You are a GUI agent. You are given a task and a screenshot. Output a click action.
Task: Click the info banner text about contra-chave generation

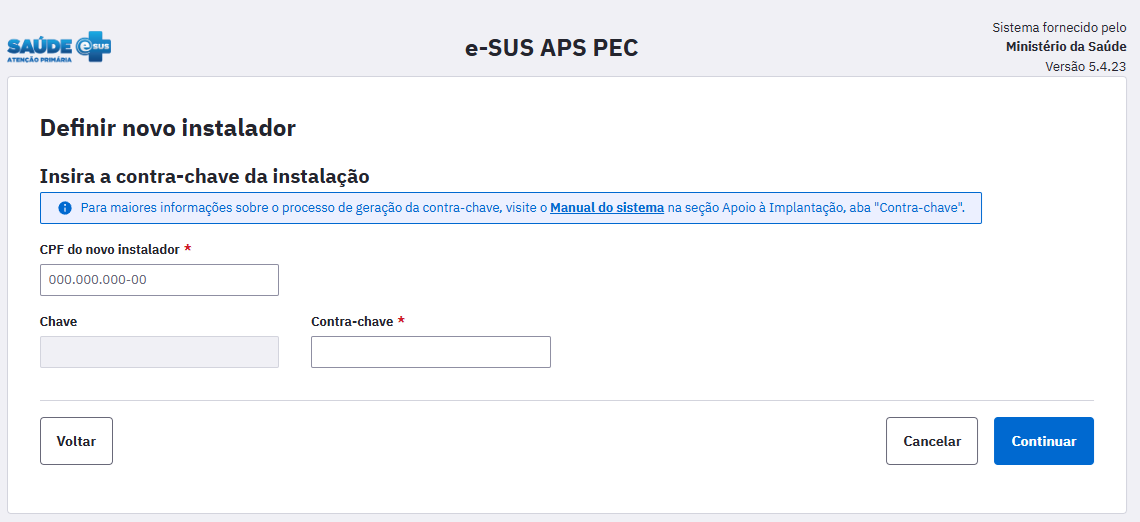312,208
